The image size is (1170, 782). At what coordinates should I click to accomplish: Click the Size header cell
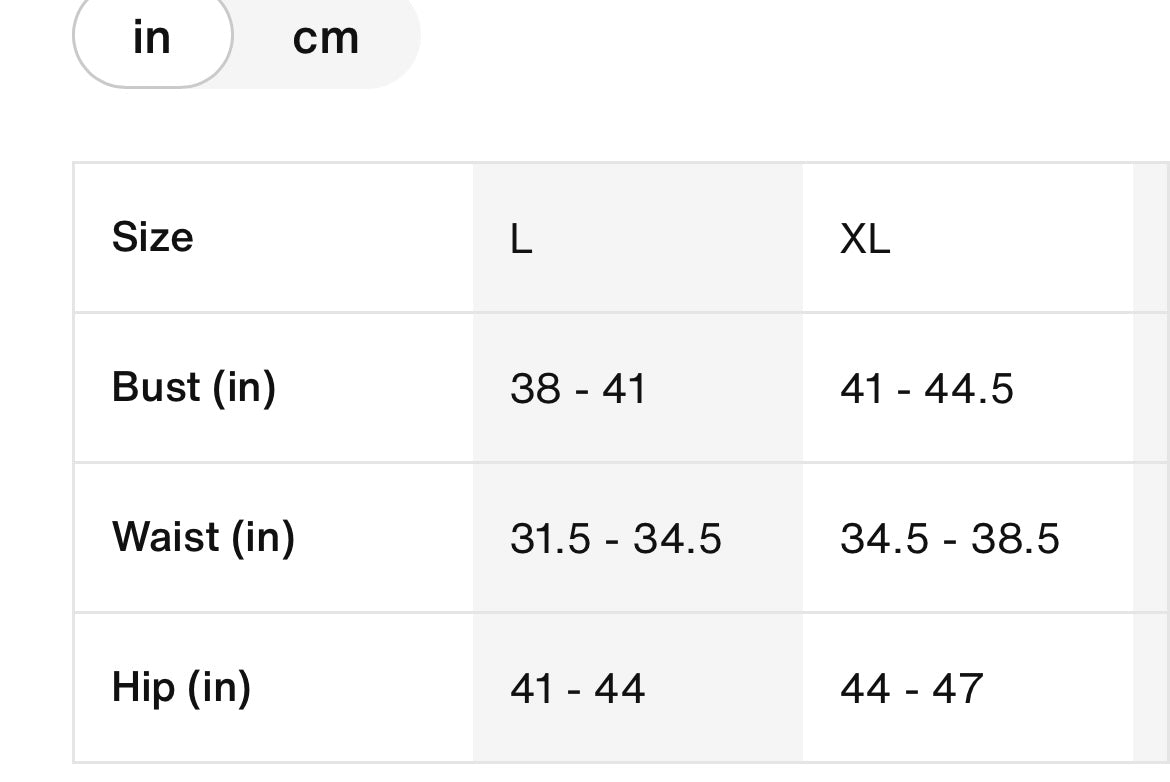(x=153, y=238)
